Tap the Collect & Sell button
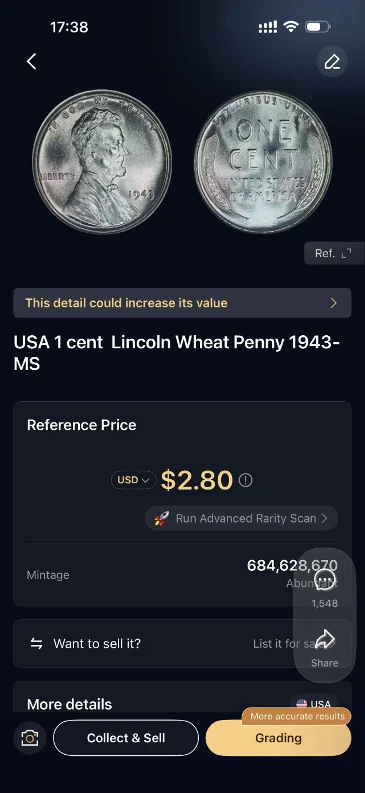 [126, 738]
